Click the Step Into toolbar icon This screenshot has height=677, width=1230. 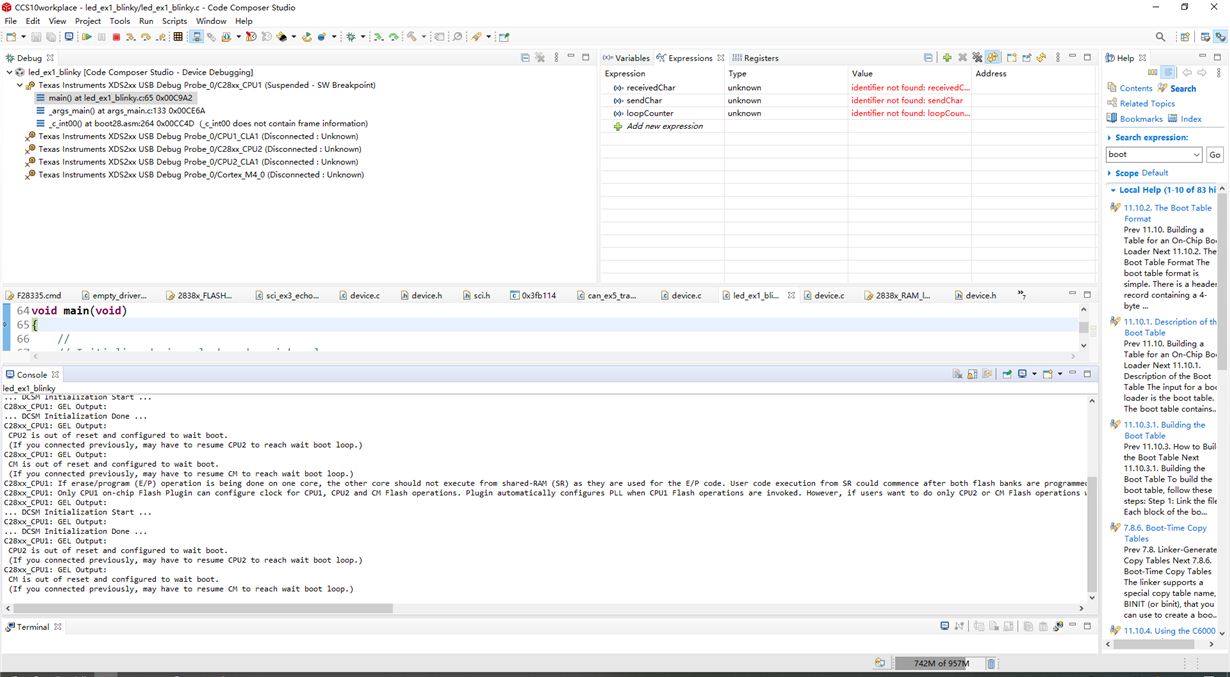(131, 37)
